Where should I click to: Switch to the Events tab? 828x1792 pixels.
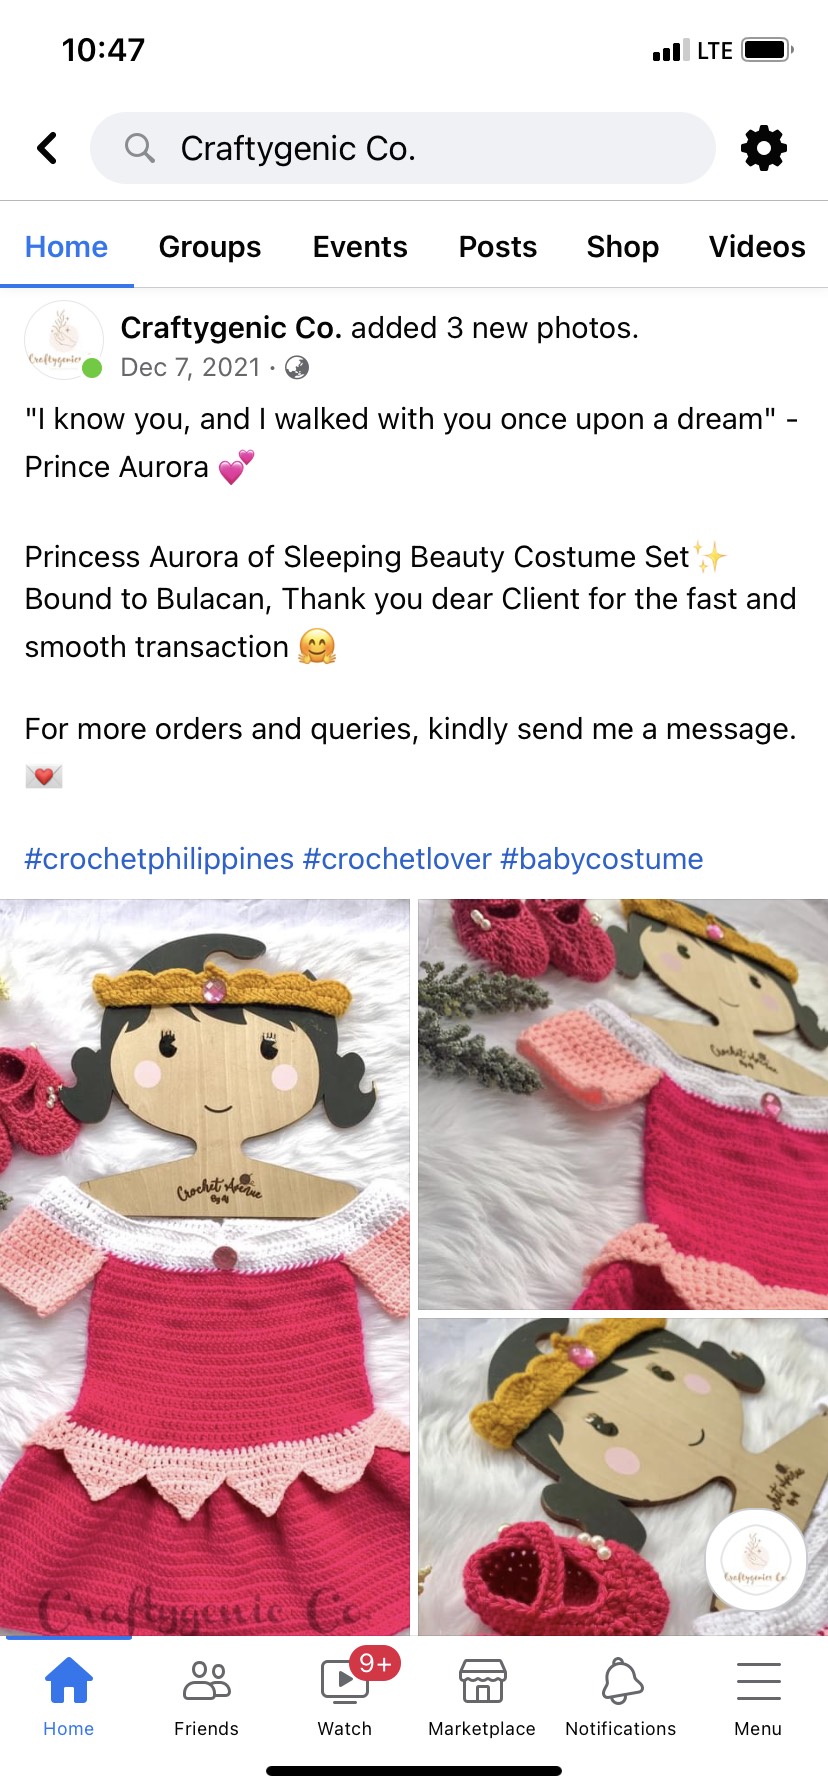click(x=360, y=247)
